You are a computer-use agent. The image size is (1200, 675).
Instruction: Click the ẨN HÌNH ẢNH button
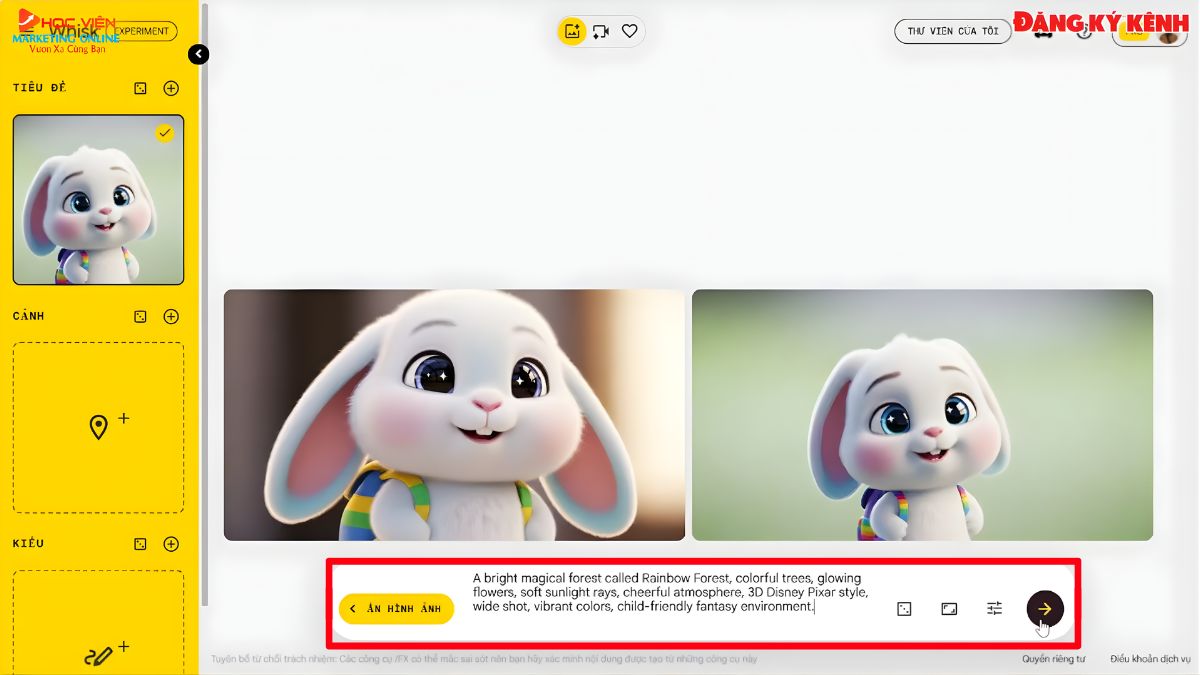396,608
